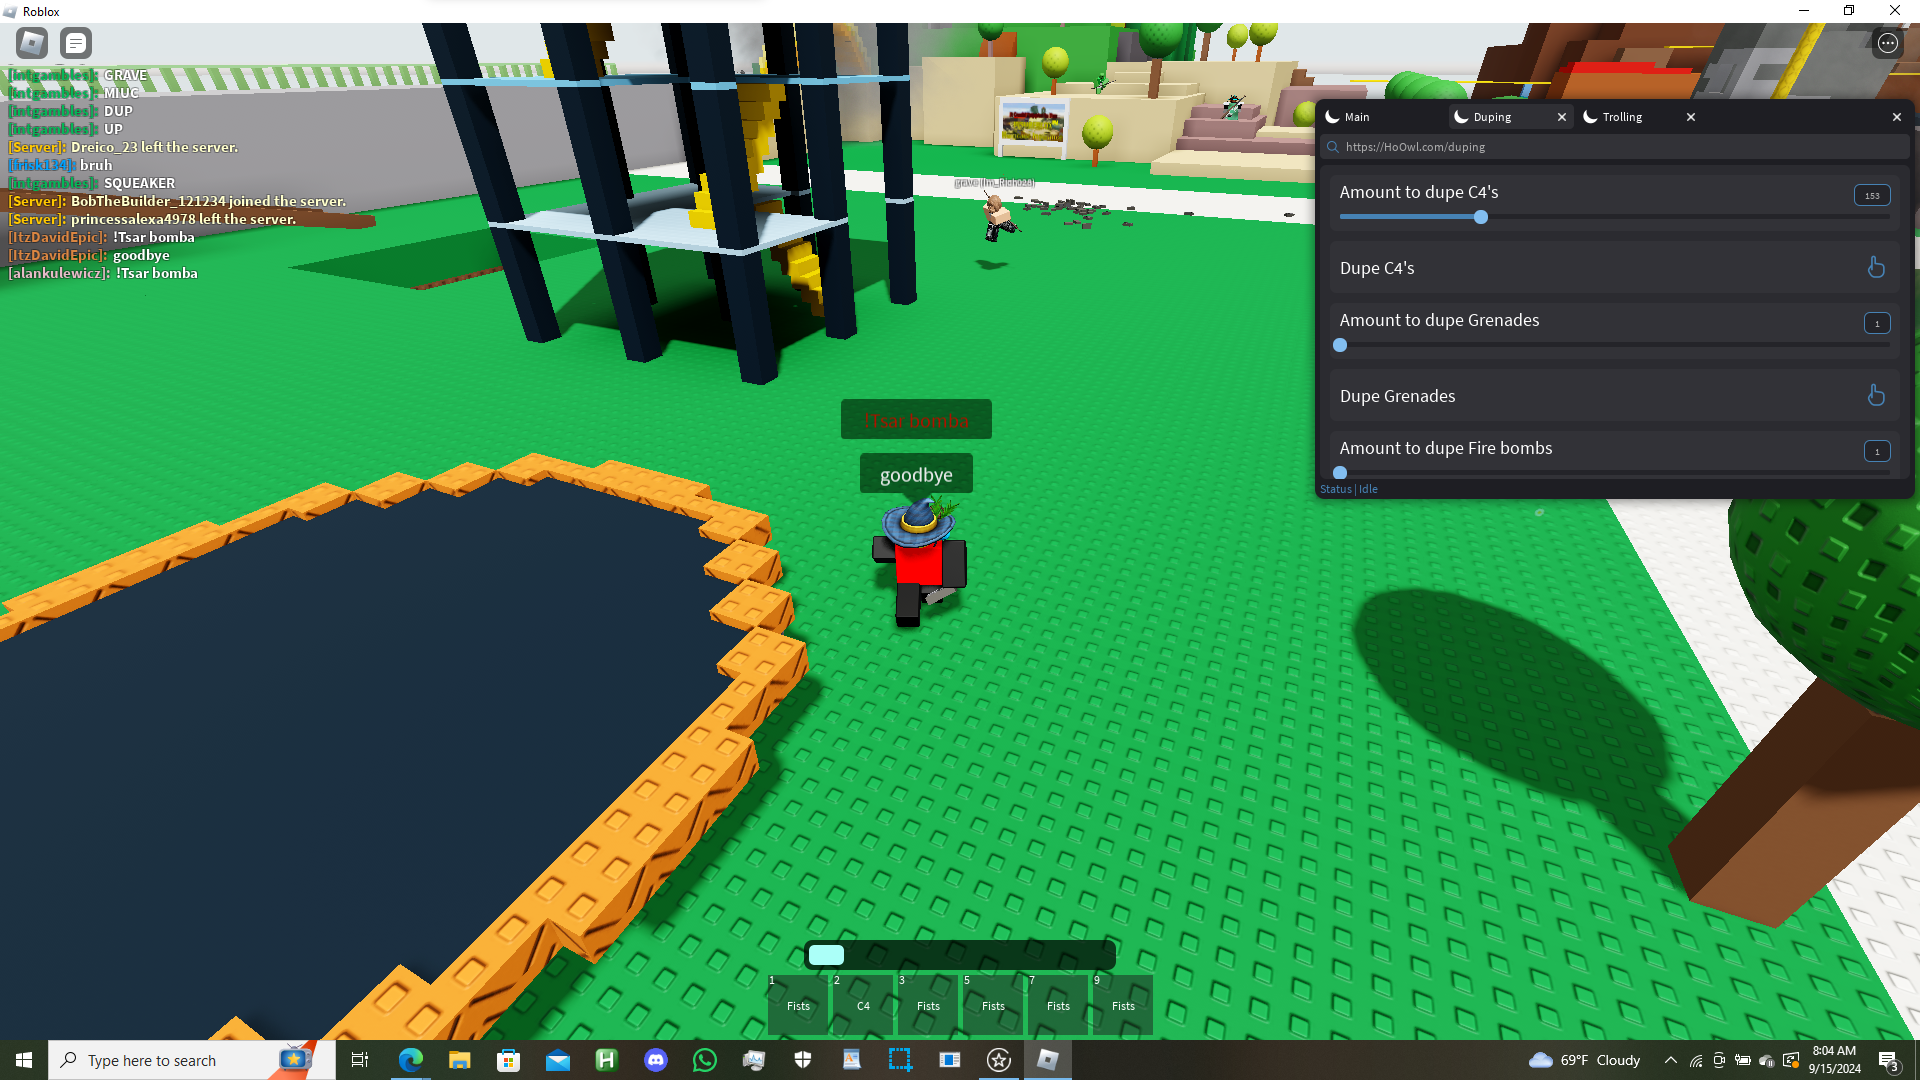
Task: Close the Trolling tab with its X
Action: pos(1690,117)
